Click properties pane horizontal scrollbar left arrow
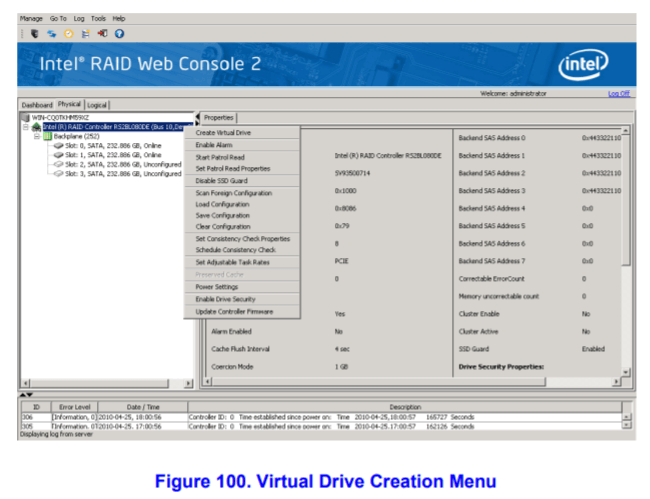The image size is (650, 499). [x=208, y=381]
